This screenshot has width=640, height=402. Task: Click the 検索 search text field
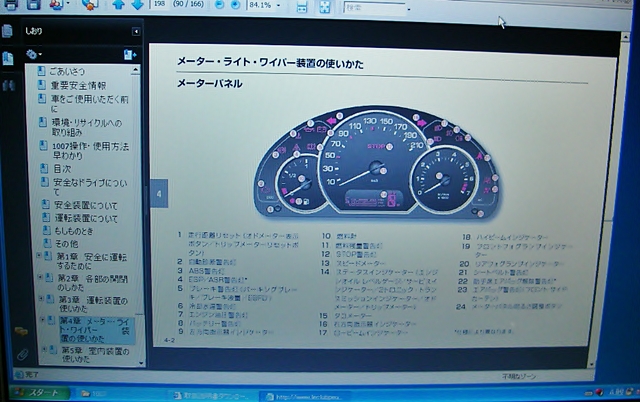pos(374,8)
